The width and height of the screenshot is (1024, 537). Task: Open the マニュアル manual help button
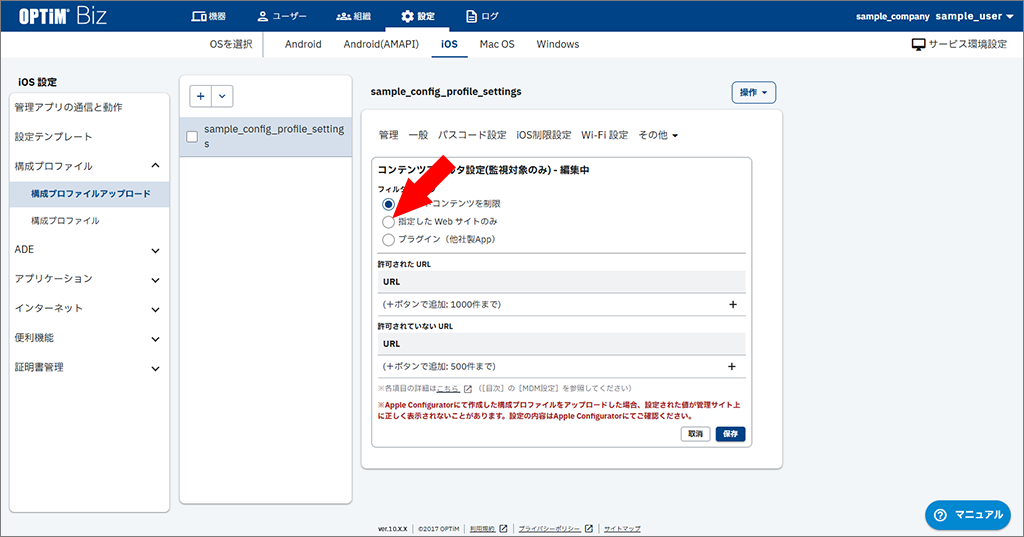click(x=968, y=515)
